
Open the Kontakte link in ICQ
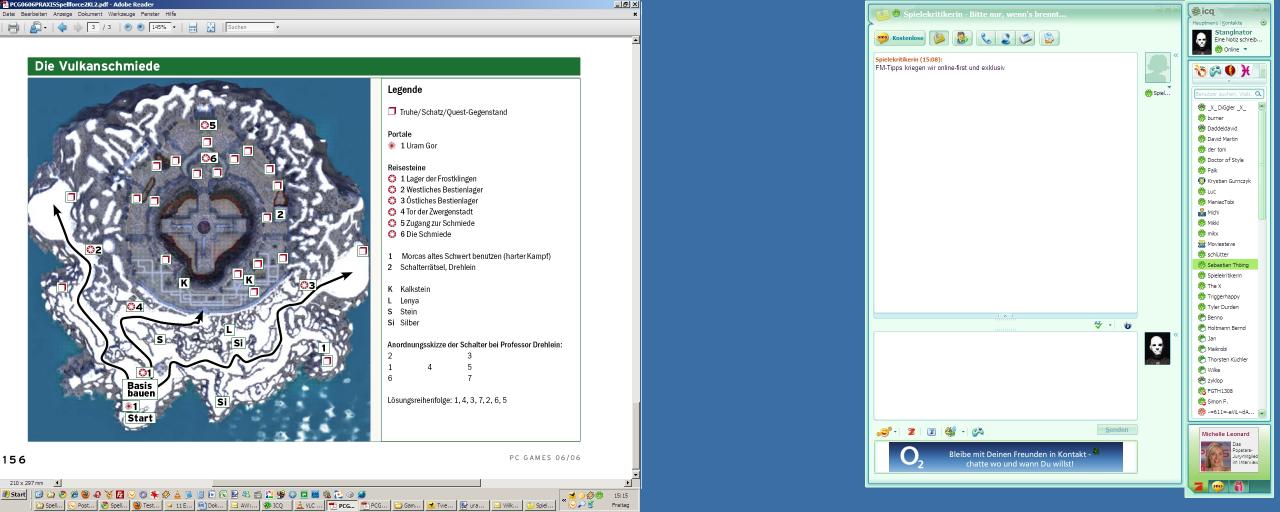1231,22
